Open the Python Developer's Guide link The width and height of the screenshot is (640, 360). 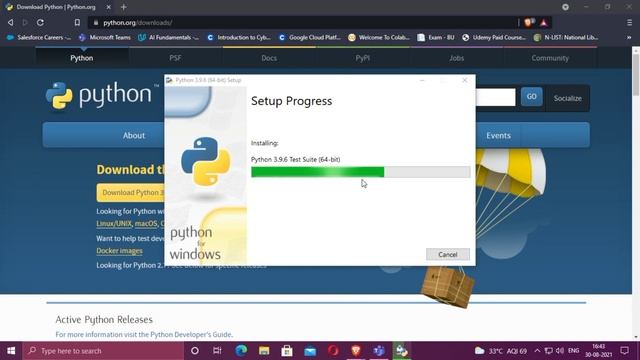tap(191, 334)
